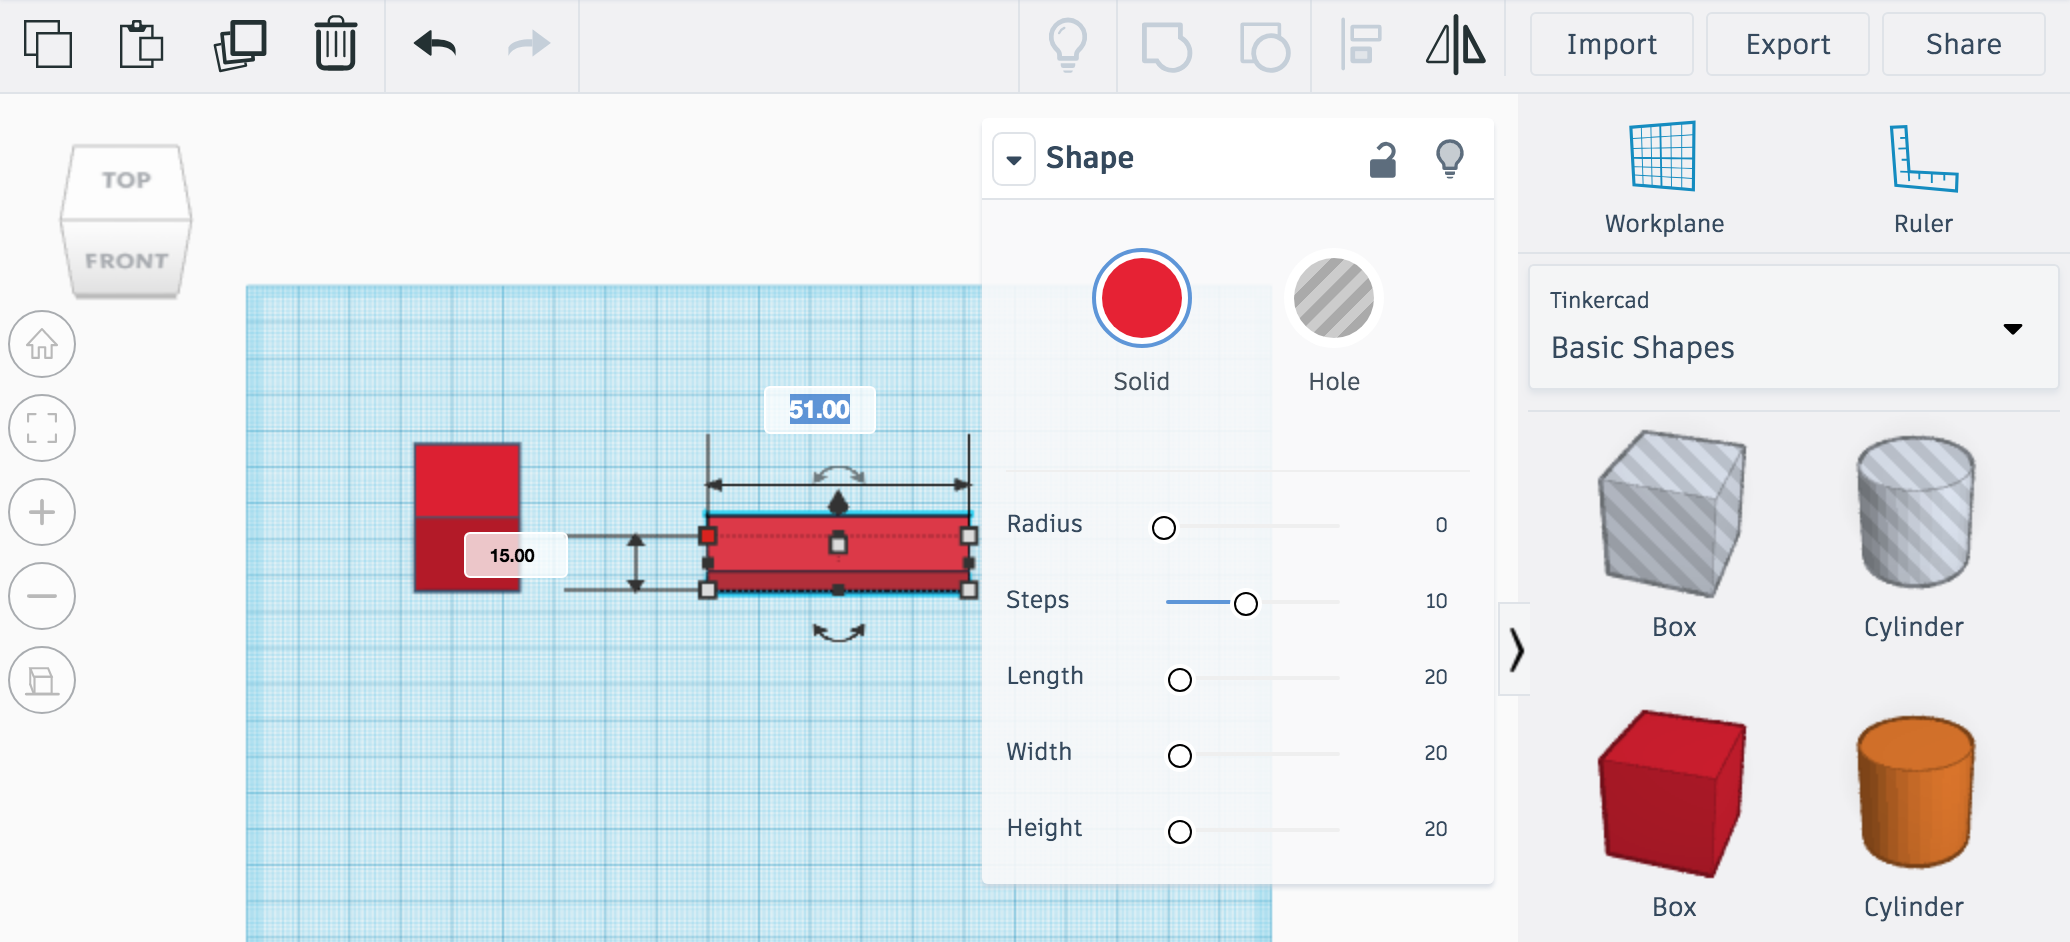Viewport: 2070px width, 942px height.
Task: Adjust the Radius slider handle
Action: click(x=1163, y=527)
